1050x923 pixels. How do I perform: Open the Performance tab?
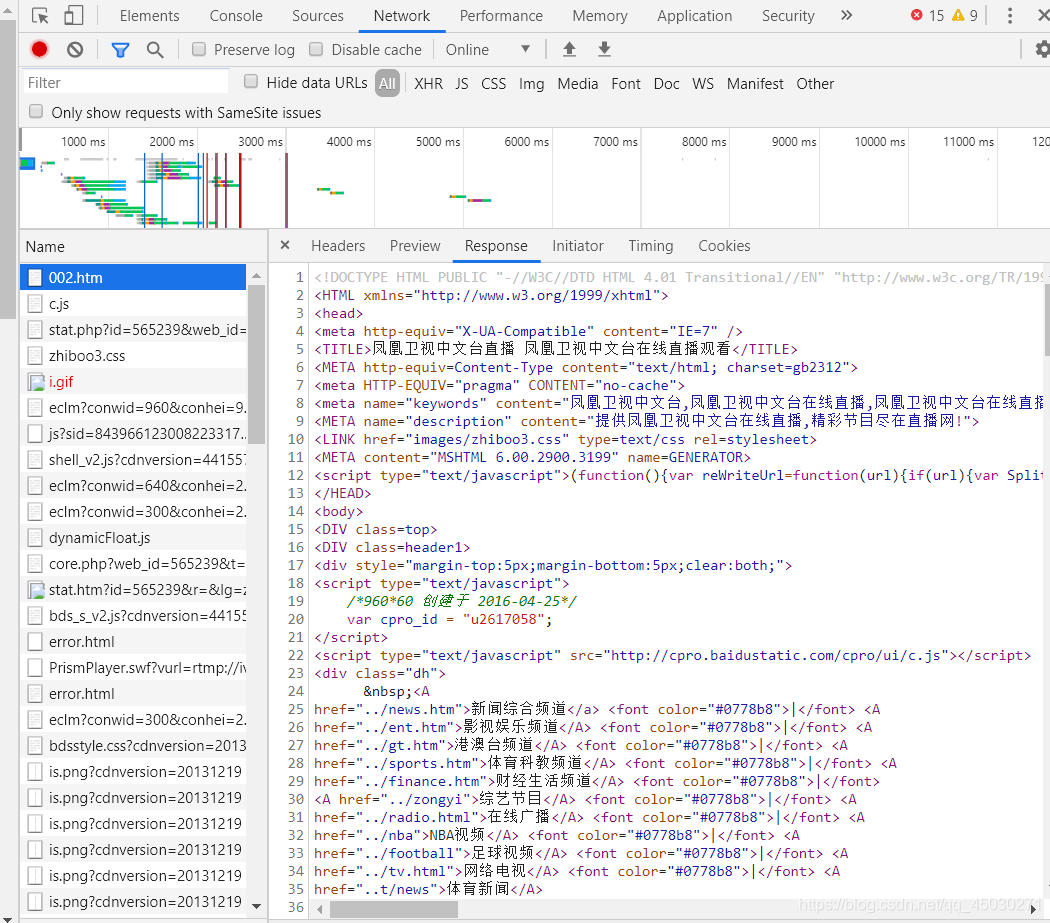(501, 15)
